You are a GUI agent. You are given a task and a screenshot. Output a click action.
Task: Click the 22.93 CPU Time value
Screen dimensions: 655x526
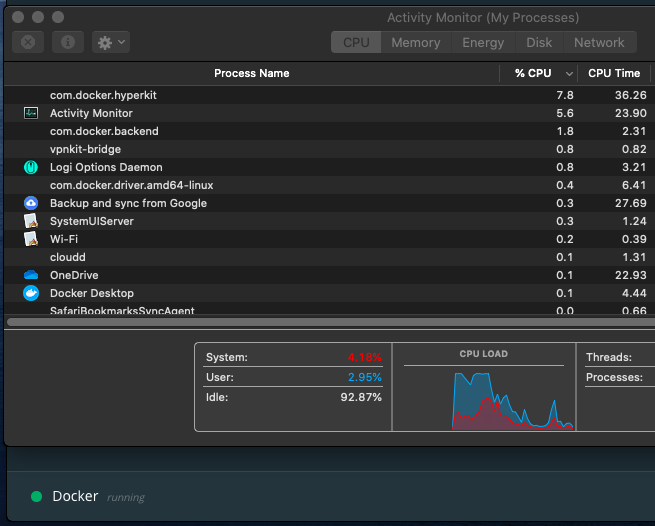tap(630, 275)
